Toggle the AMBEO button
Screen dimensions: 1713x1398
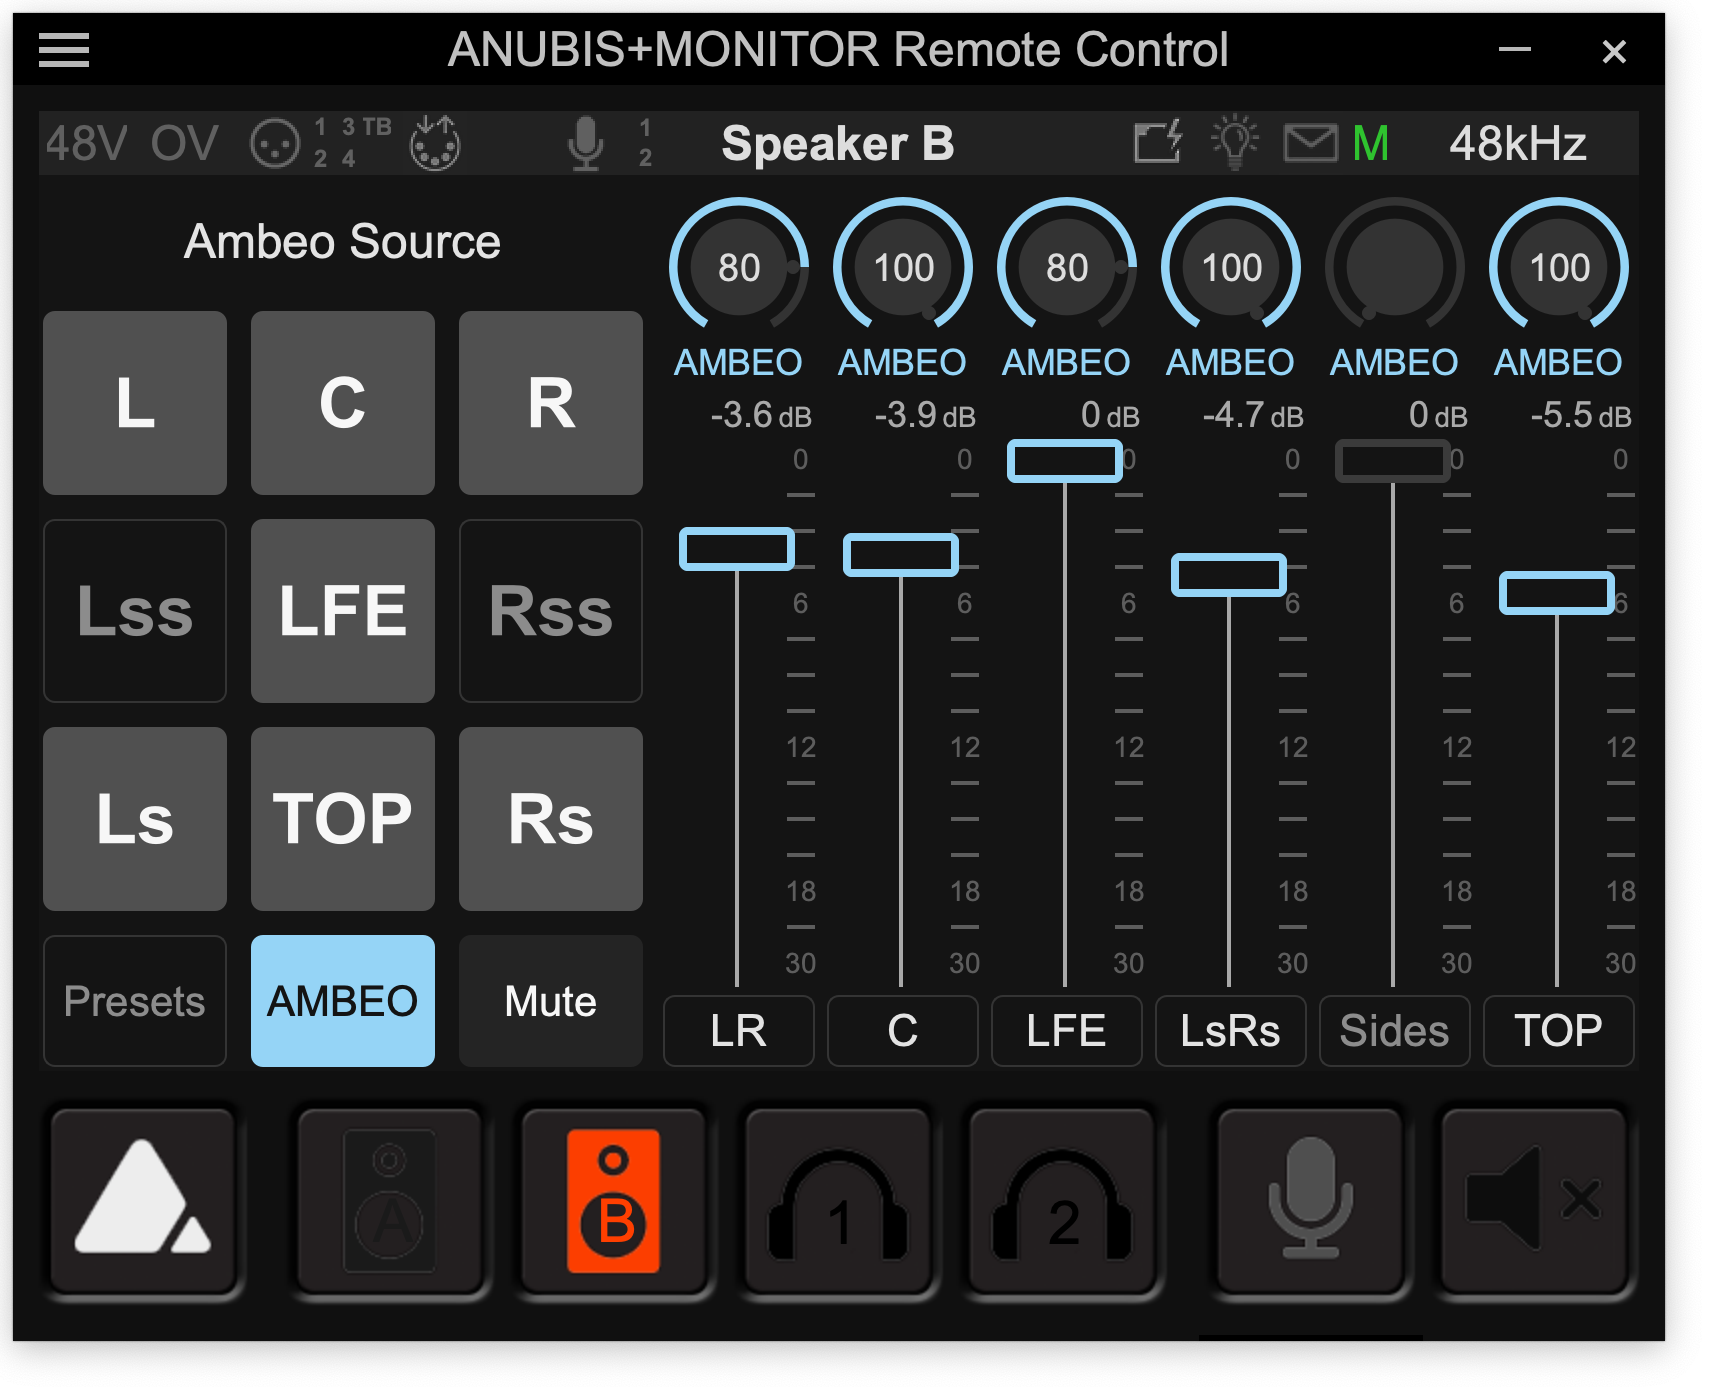pyautogui.click(x=343, y=1001)
